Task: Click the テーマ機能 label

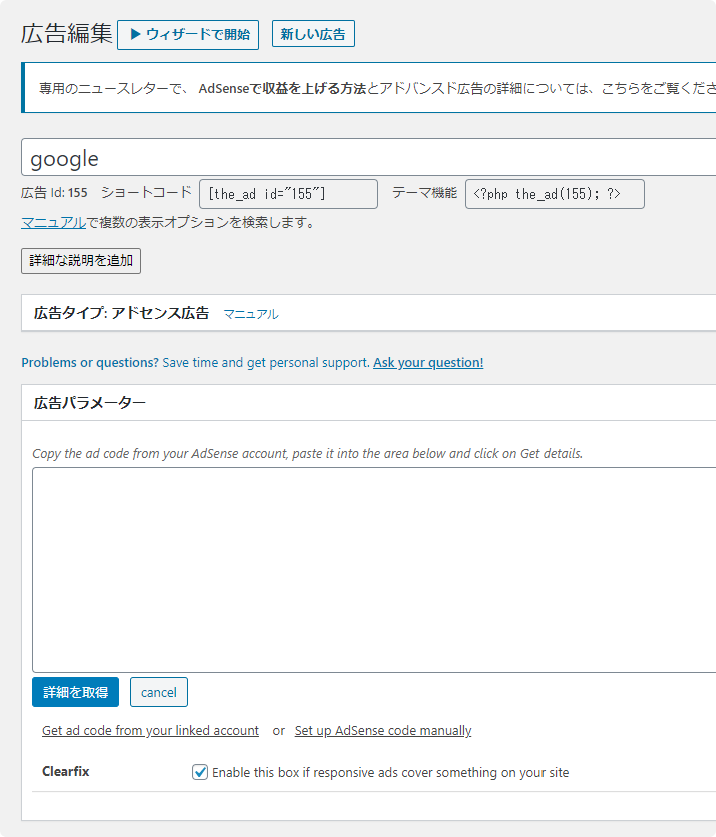Action: pyautogui.click(x=424, y=192)
